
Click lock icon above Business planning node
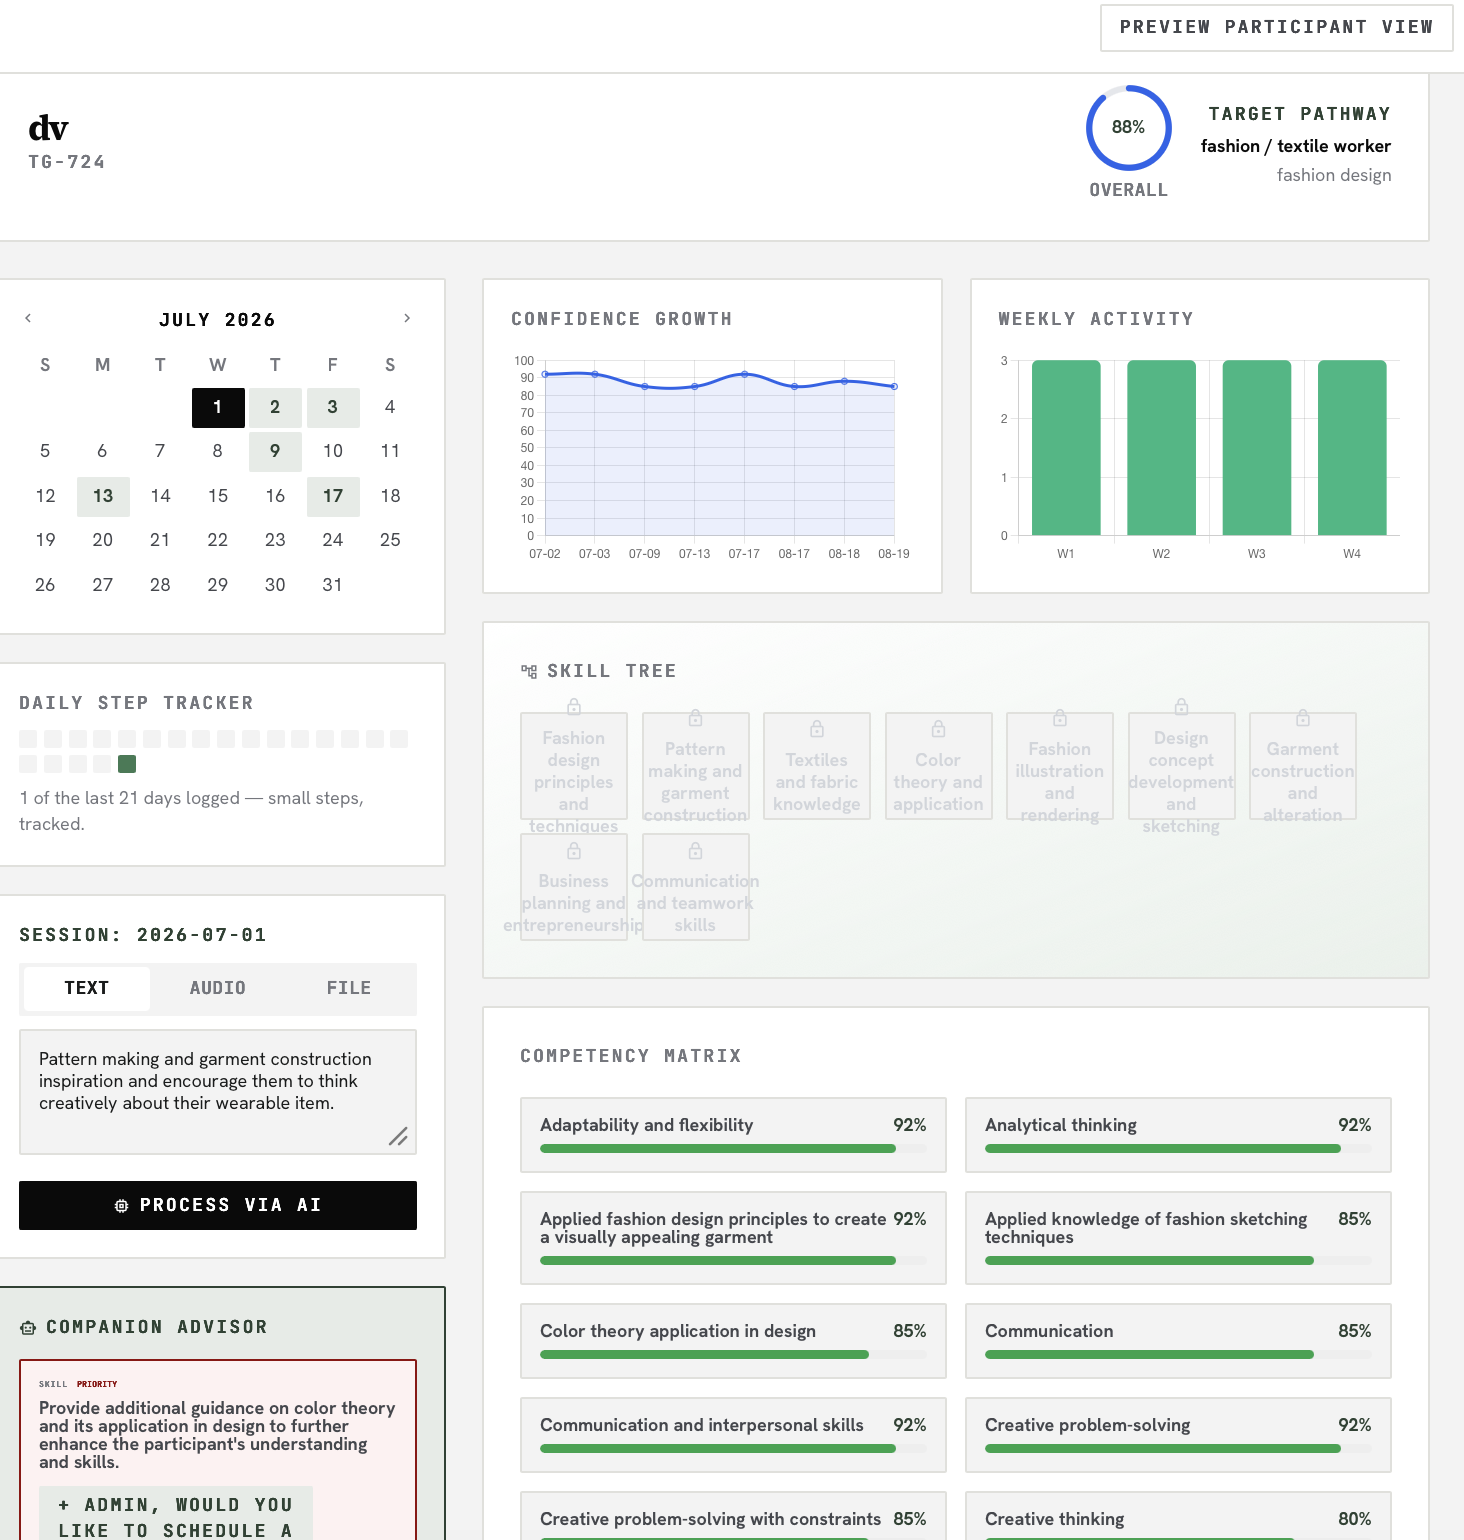[x=574, y=851]
